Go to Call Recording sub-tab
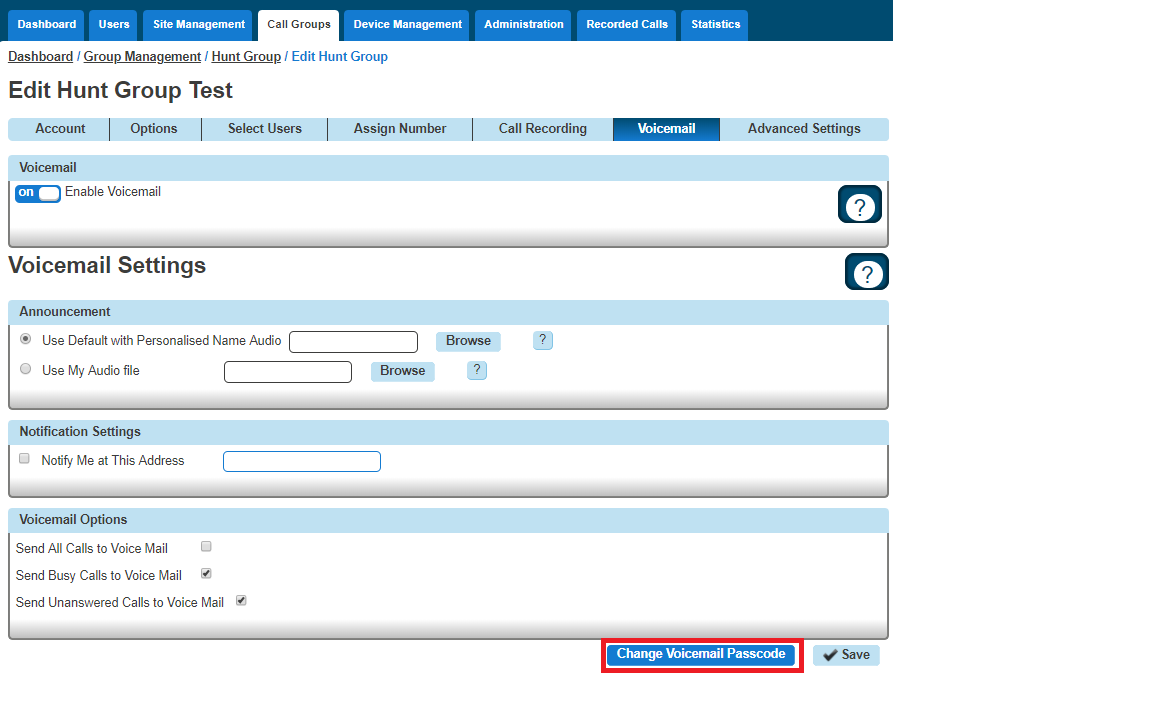 click(542, 129)
